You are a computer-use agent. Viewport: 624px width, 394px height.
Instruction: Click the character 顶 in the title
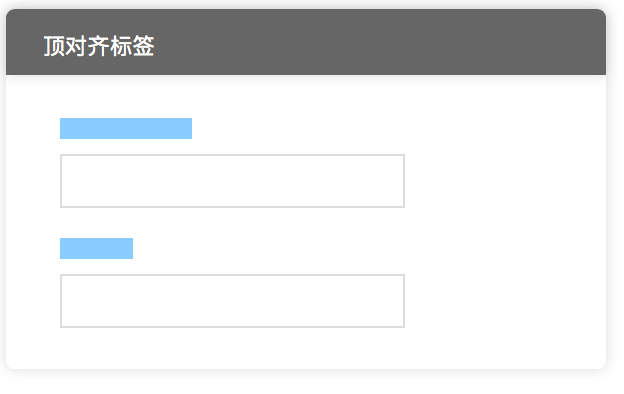click(x=54, y=46)
